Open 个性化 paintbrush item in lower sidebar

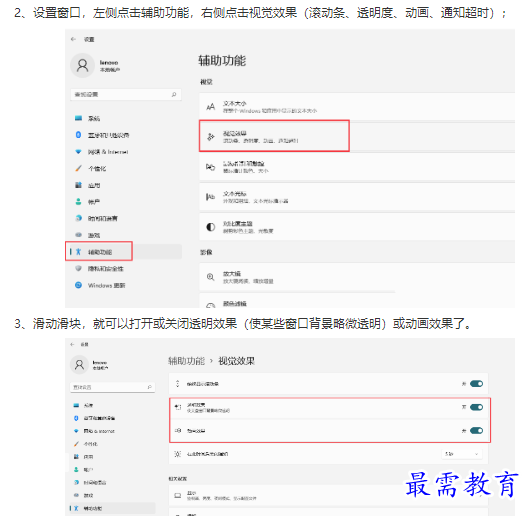(x=112, y=444)
